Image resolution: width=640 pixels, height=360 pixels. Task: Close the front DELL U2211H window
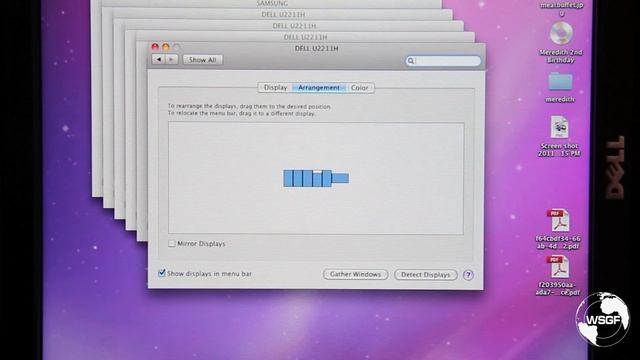[155, 47]
